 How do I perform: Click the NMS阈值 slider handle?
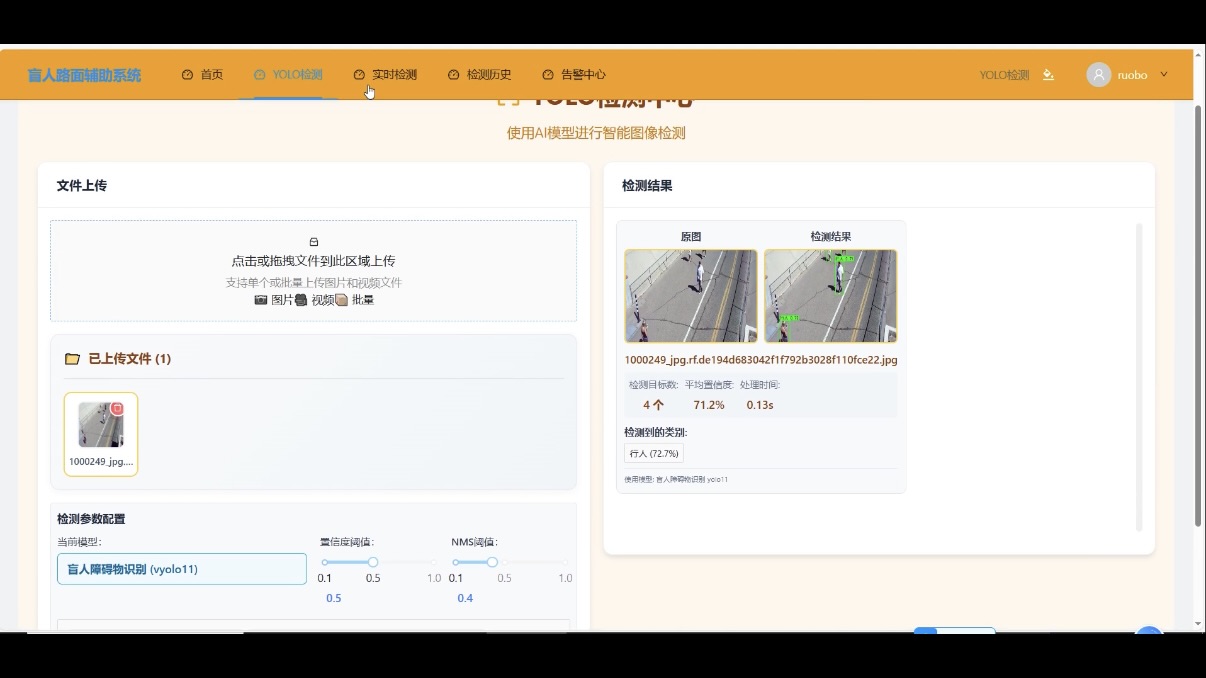[x=492, y=562]
